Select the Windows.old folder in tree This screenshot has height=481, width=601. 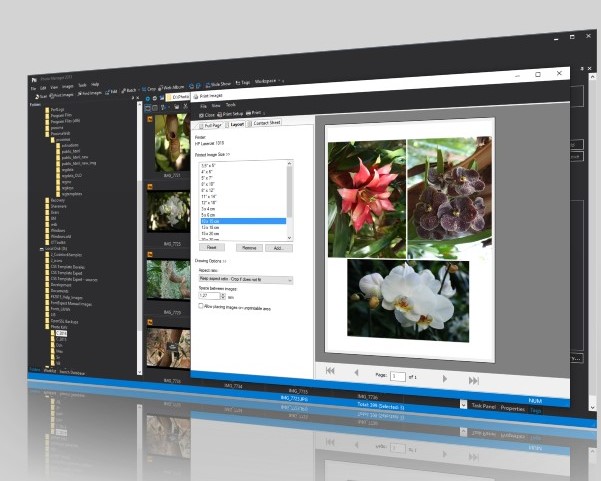pyautogui.click(x=61, y=236)
